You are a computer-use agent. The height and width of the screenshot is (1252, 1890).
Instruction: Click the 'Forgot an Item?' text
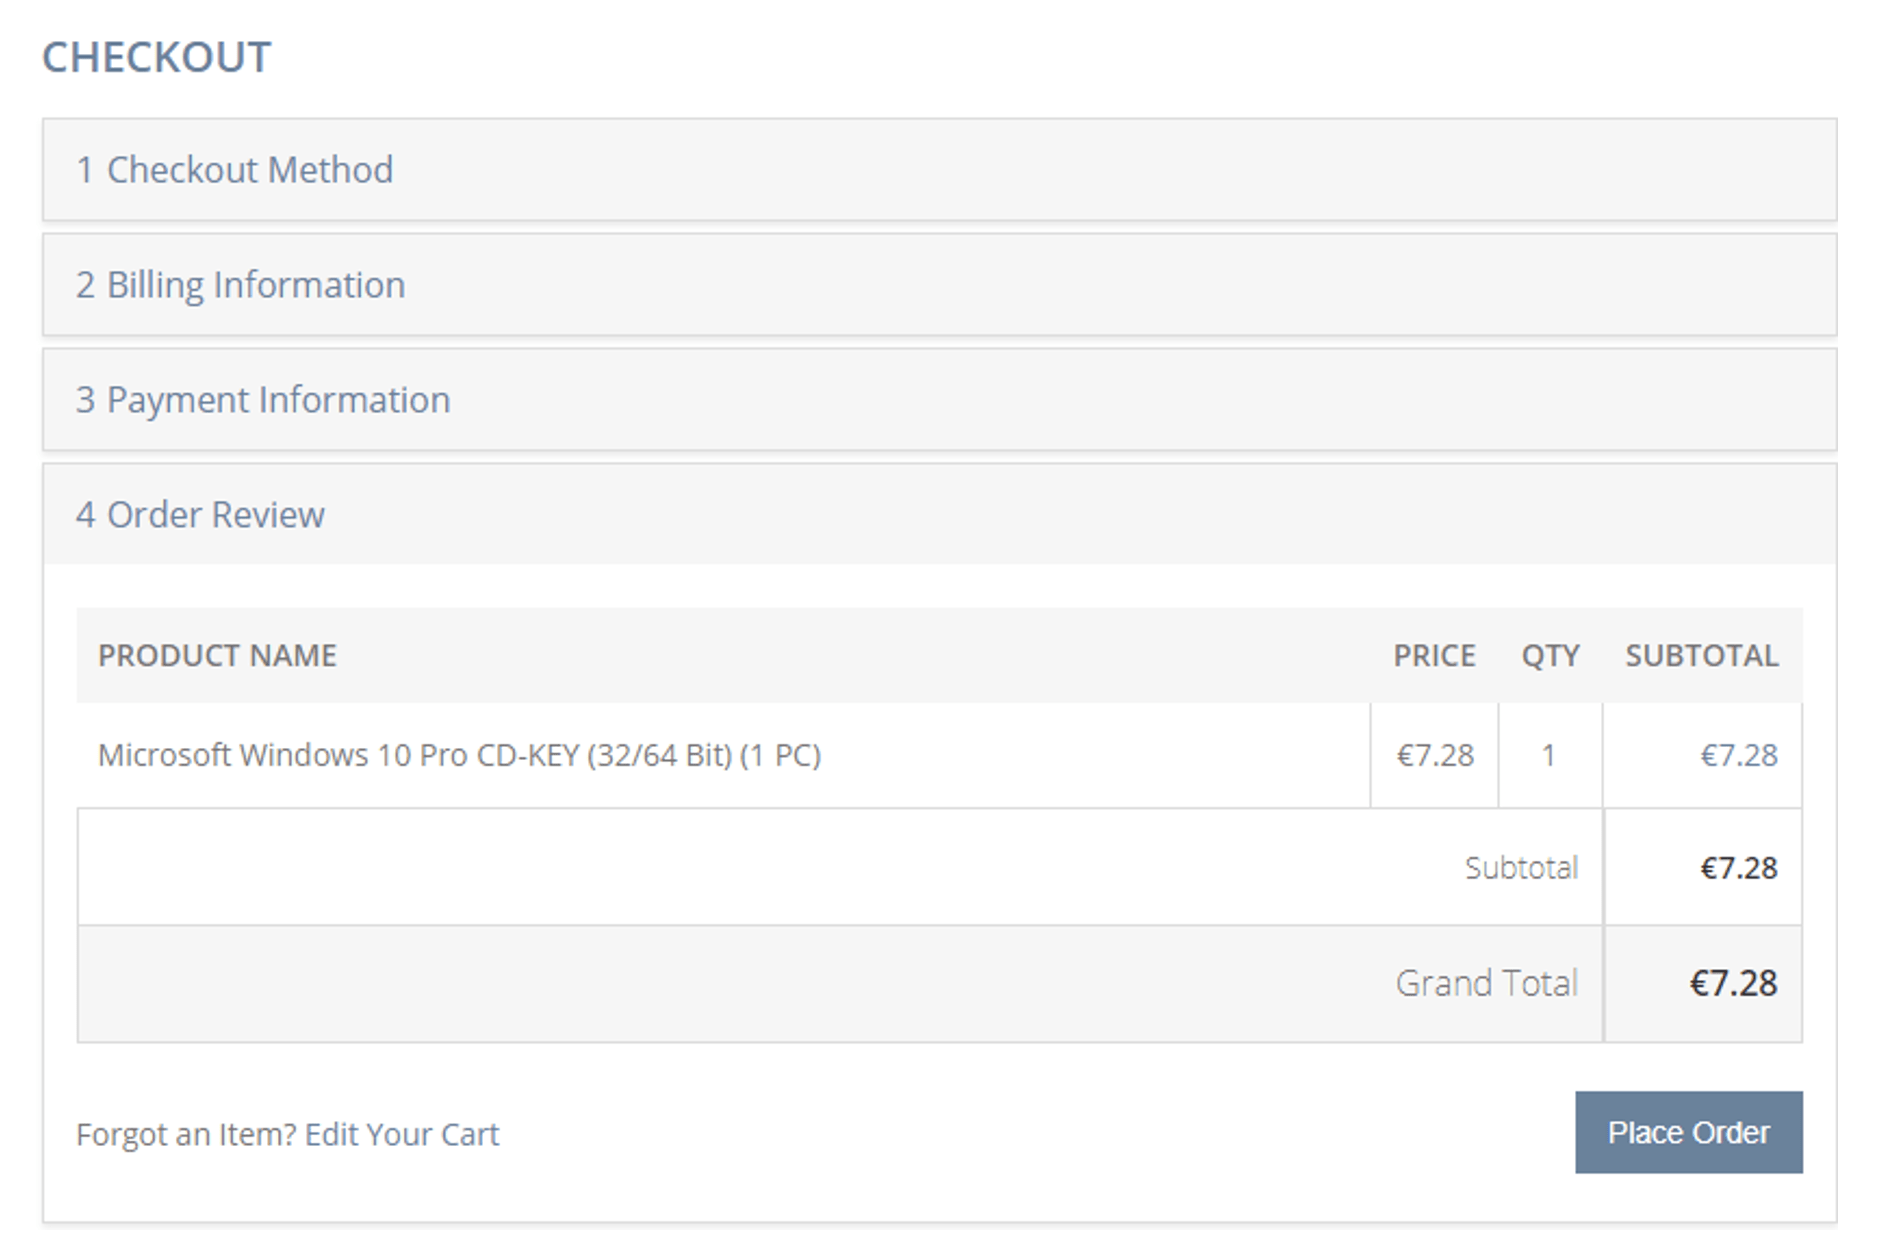(187, 1134)
